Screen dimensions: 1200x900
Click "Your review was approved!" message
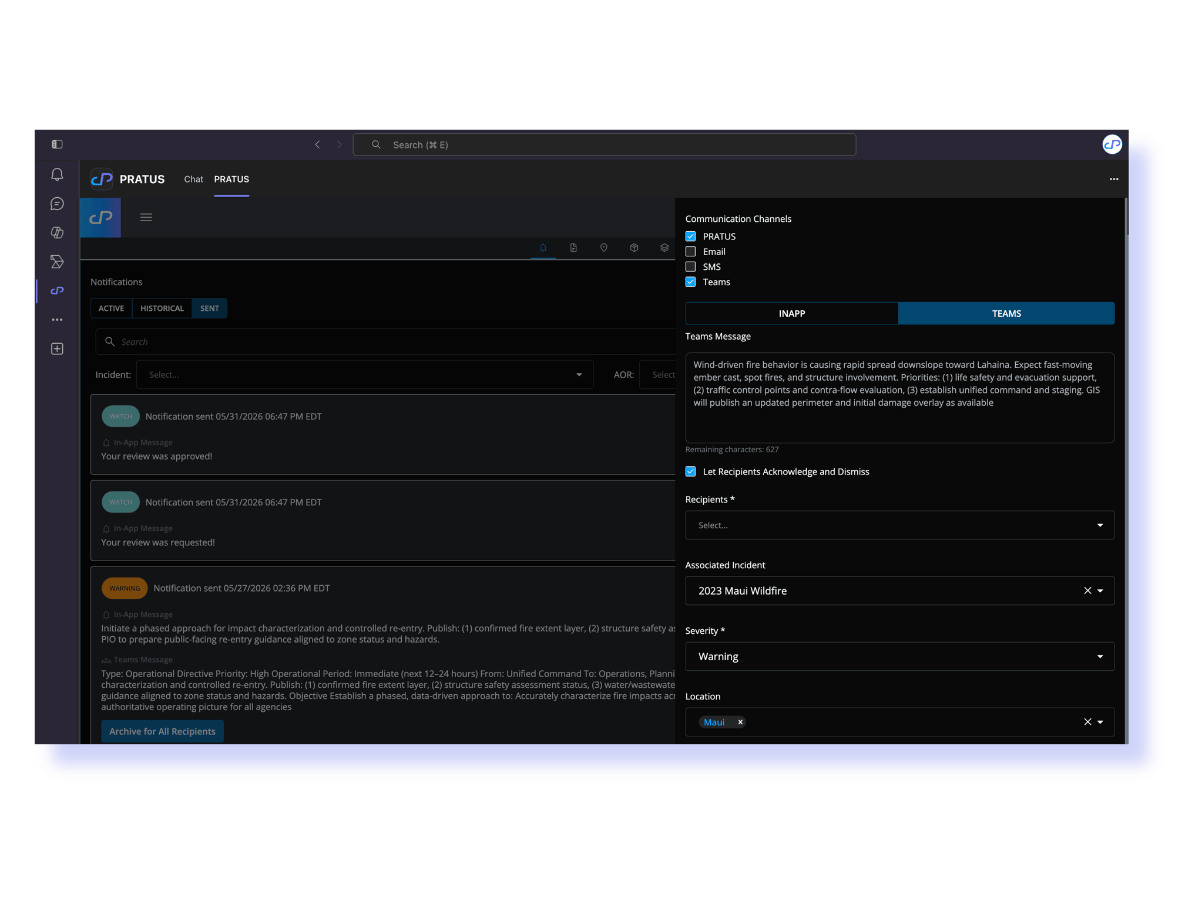click(157, 457)
